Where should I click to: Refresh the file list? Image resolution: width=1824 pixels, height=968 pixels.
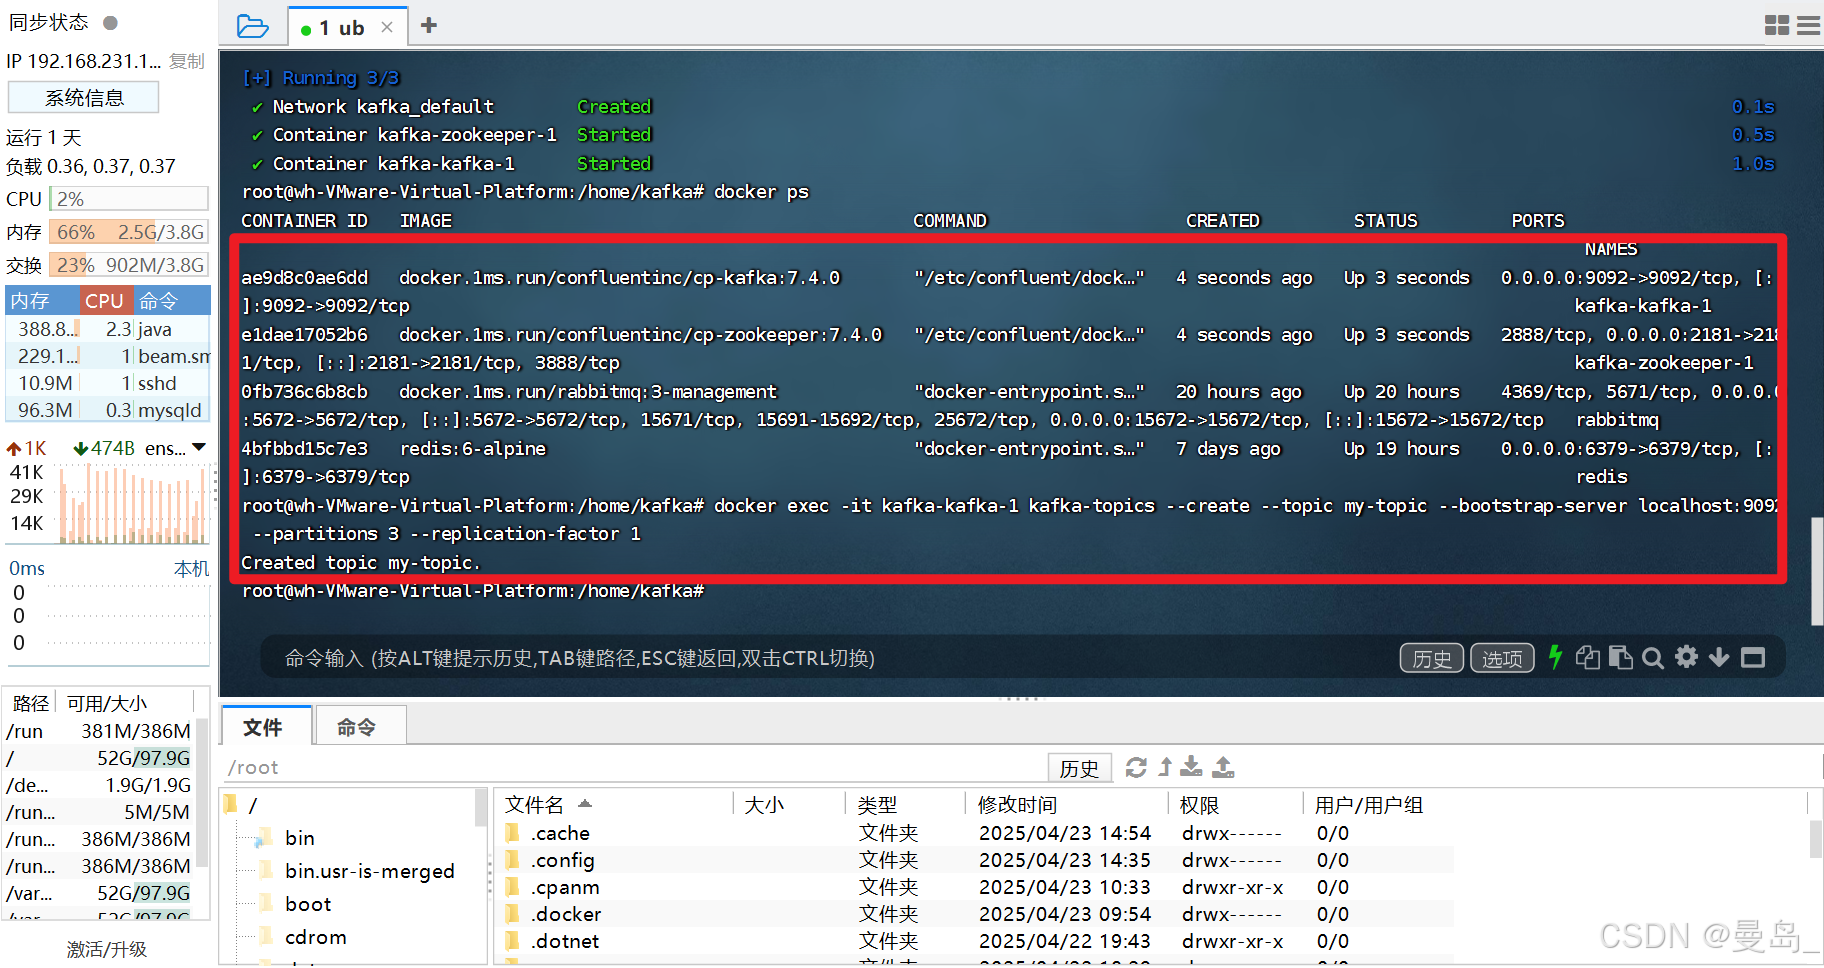[1136, 767]
